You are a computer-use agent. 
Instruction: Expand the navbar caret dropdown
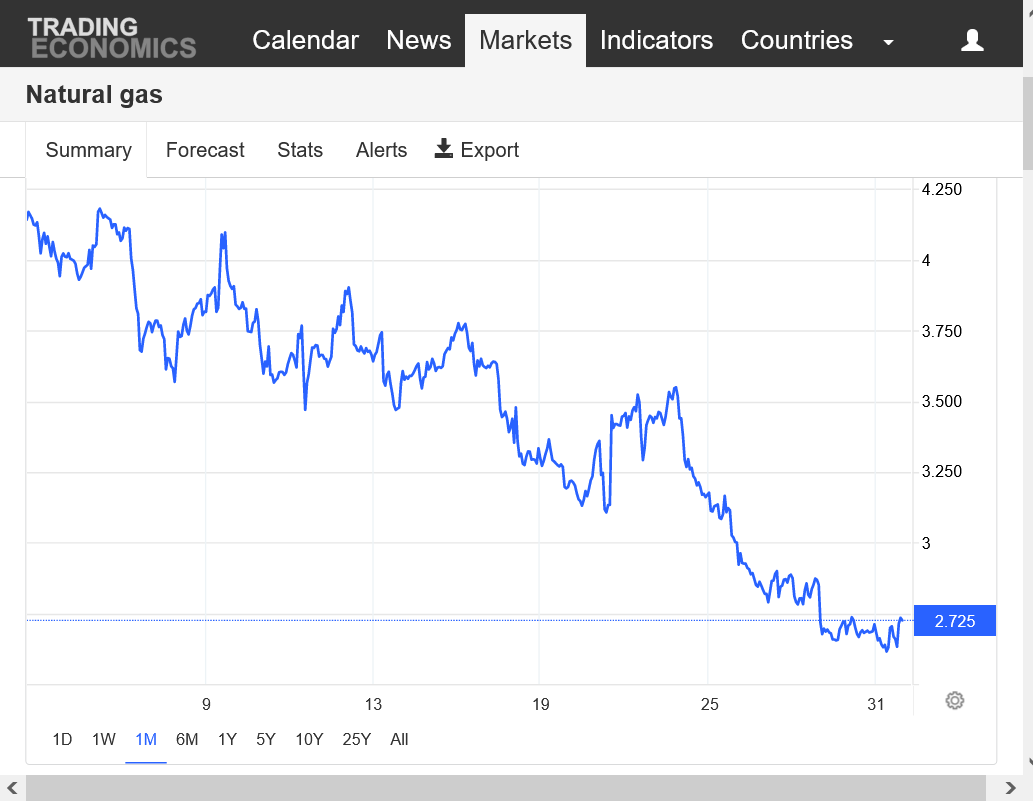coord(888,42)
